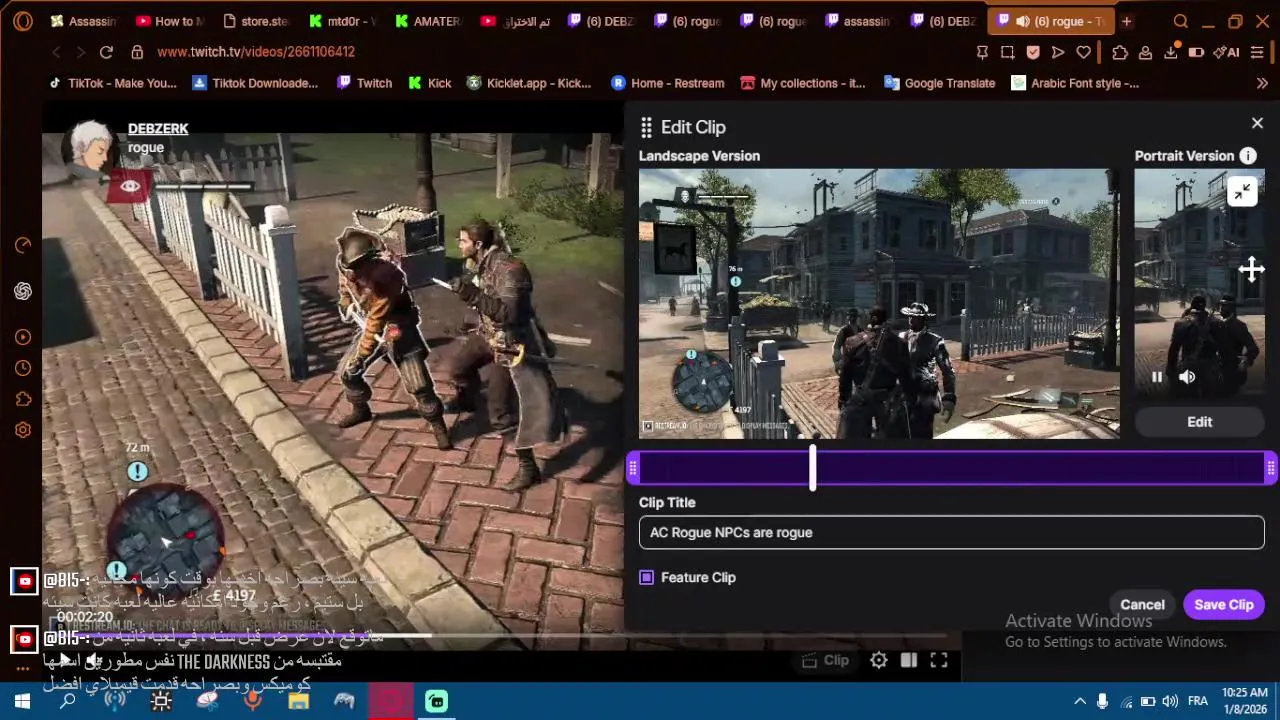Screen dimensions: 1280x720
Task: Expand the bookmarks overflow chevron
Action: click(x=1261, y=83)
